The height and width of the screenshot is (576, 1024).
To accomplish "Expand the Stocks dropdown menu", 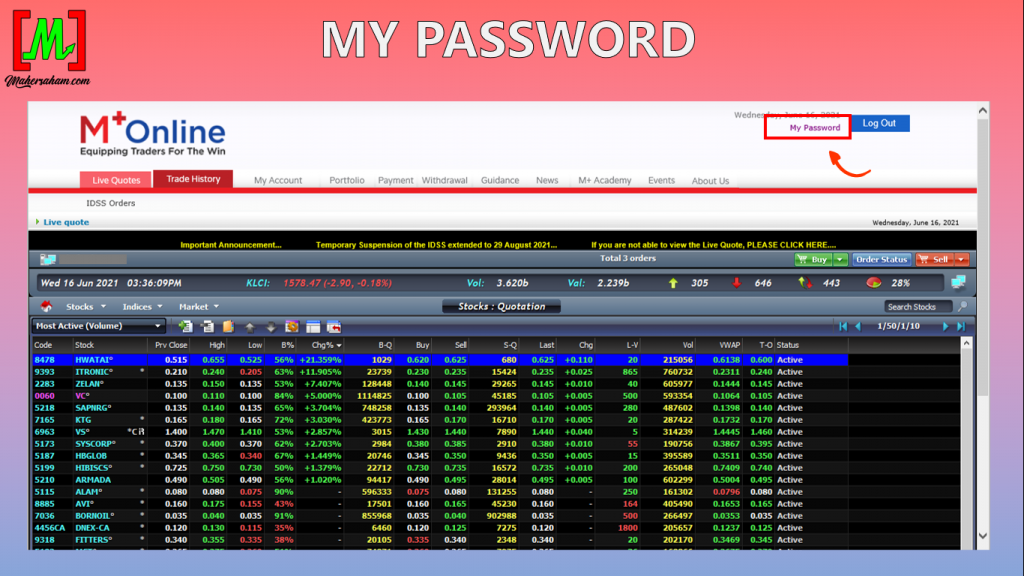I will click(85, 307).
